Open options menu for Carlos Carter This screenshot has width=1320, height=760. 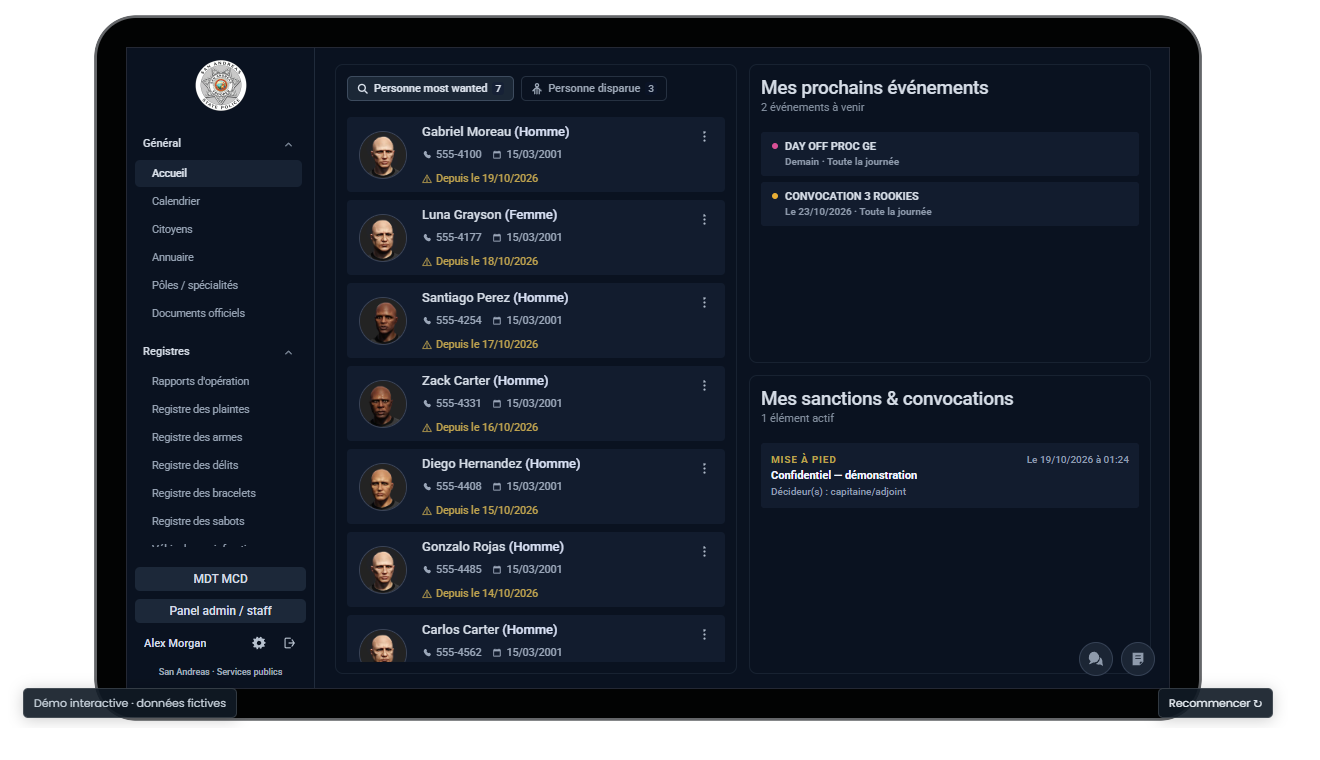point(704,635)
